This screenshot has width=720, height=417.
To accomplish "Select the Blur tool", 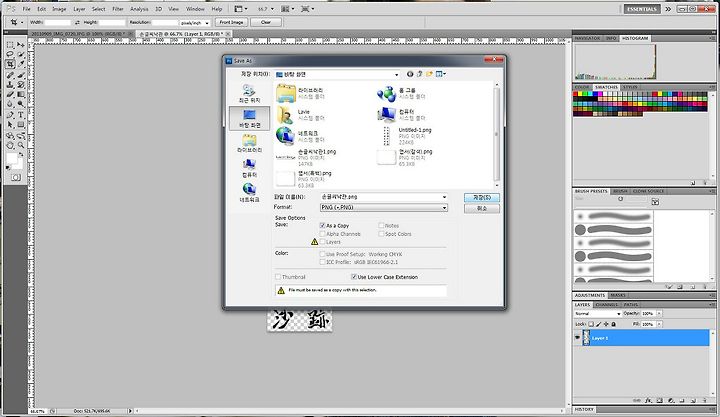I will (x=10, y=104).
